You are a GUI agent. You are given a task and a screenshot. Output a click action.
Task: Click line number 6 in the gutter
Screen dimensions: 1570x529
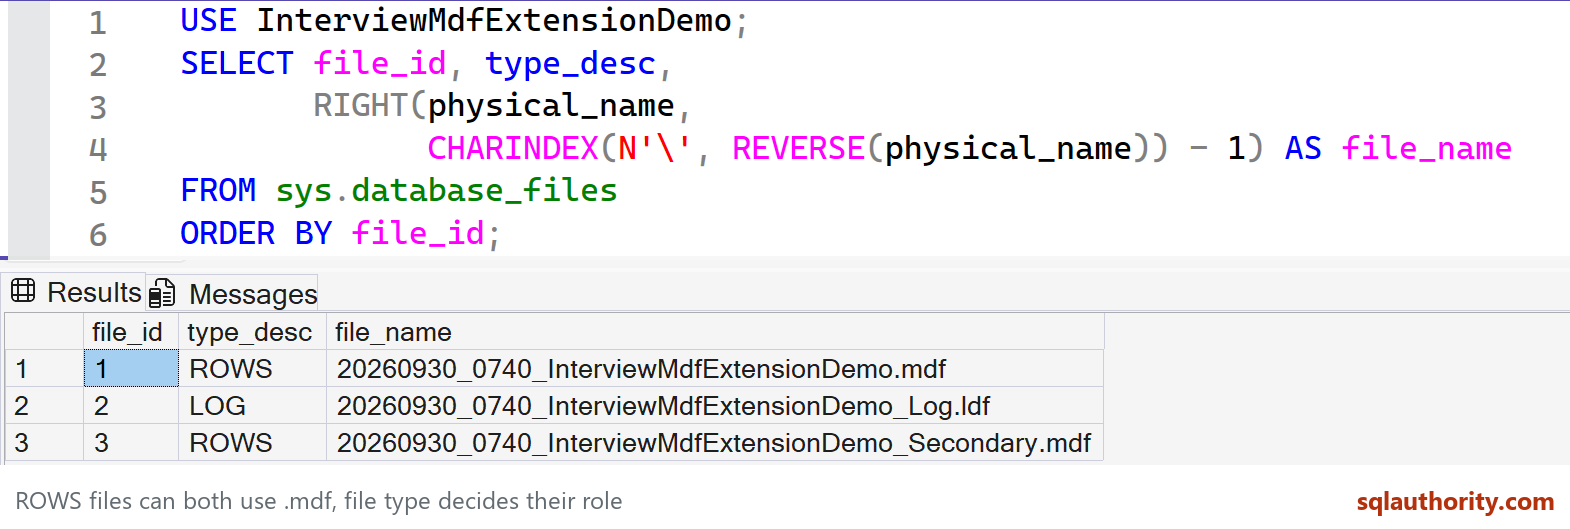[x=98, y=235]
